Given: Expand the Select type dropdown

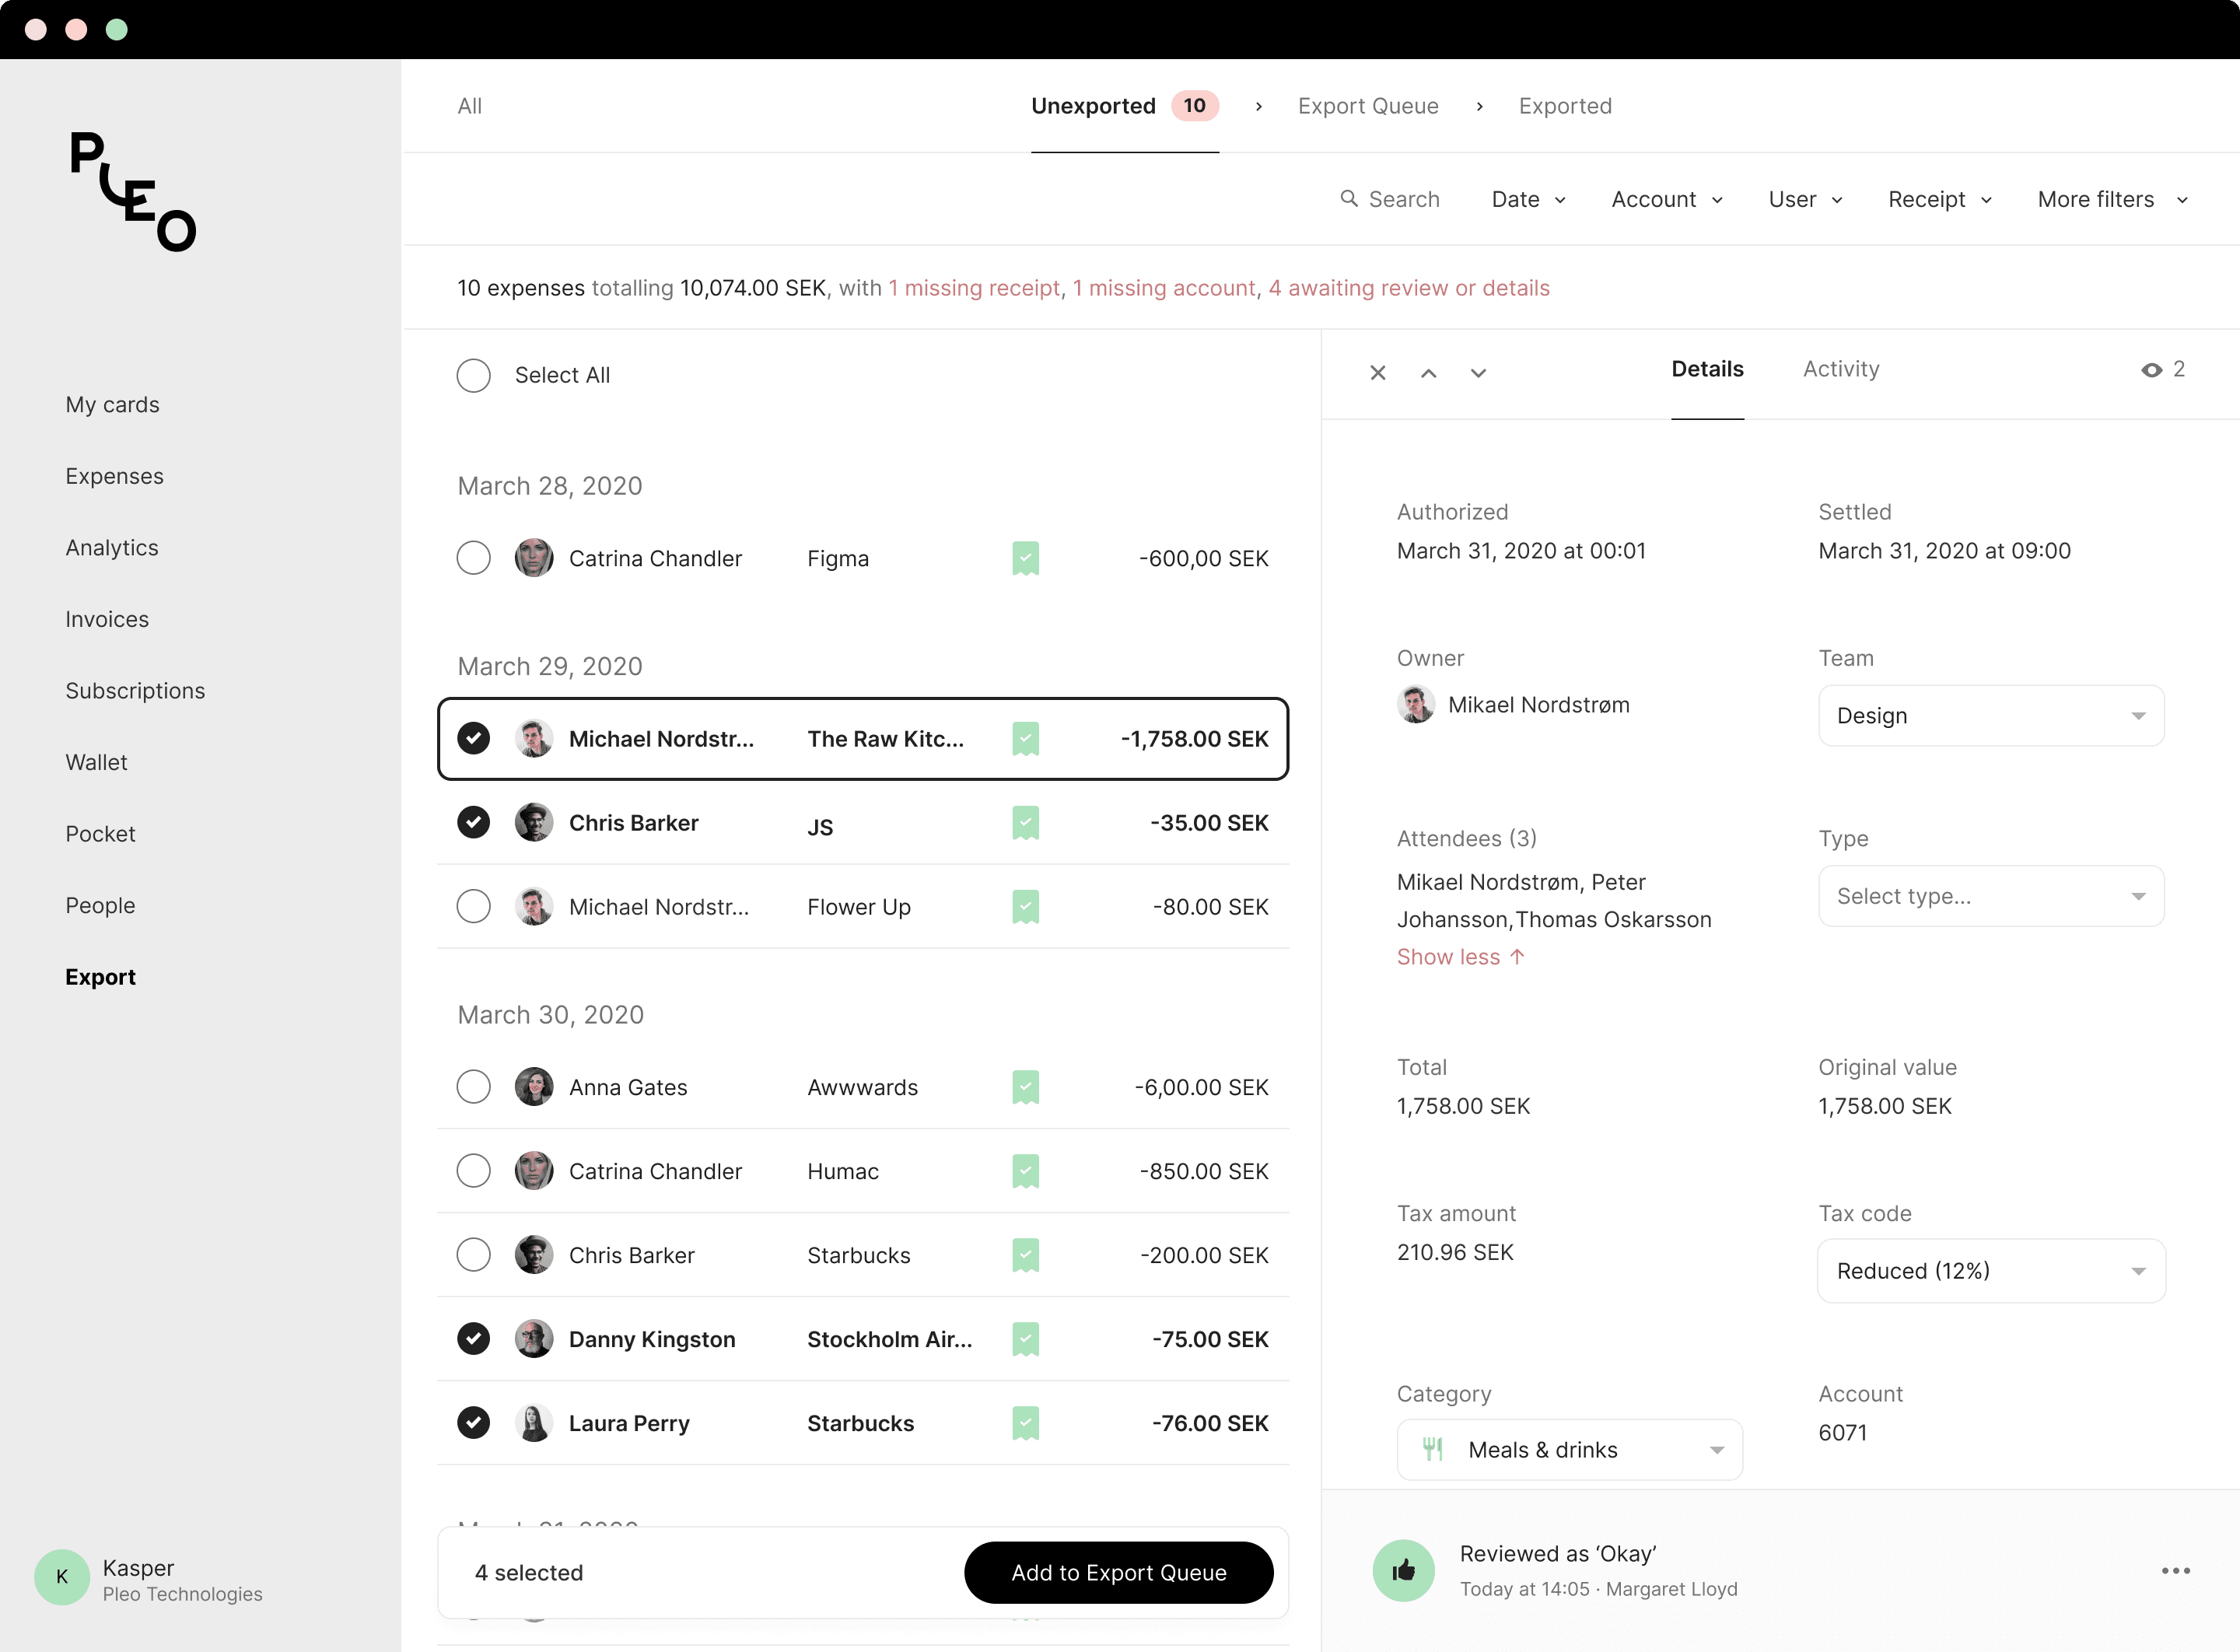Looking at the screenshot, I should tap(1990, 896).
